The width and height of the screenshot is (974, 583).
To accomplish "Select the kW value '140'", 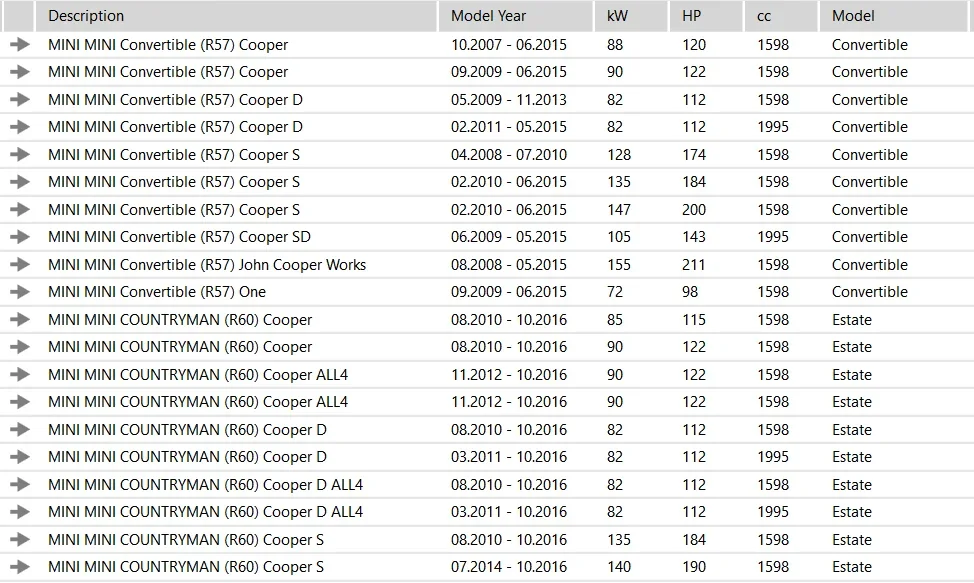I will [x=619, y=567].
